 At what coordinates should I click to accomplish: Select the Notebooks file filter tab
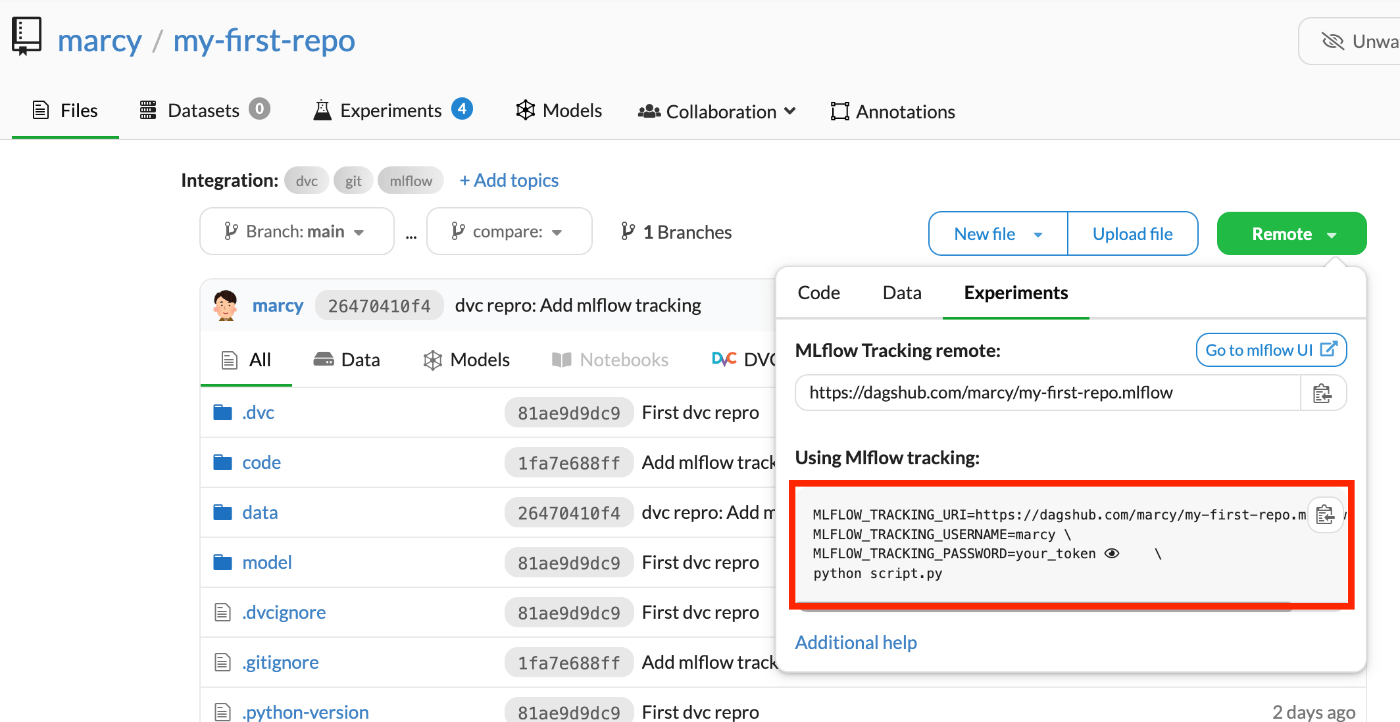[610, 359]
